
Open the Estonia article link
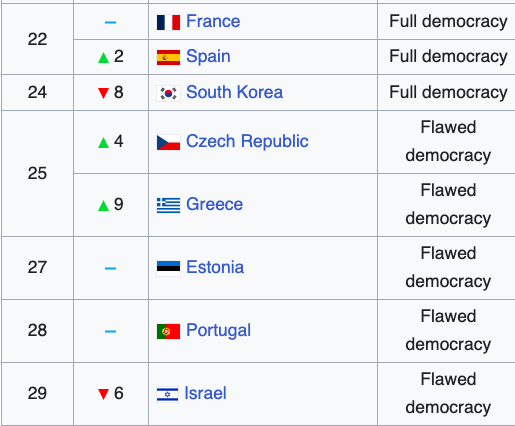click(215, 267)
